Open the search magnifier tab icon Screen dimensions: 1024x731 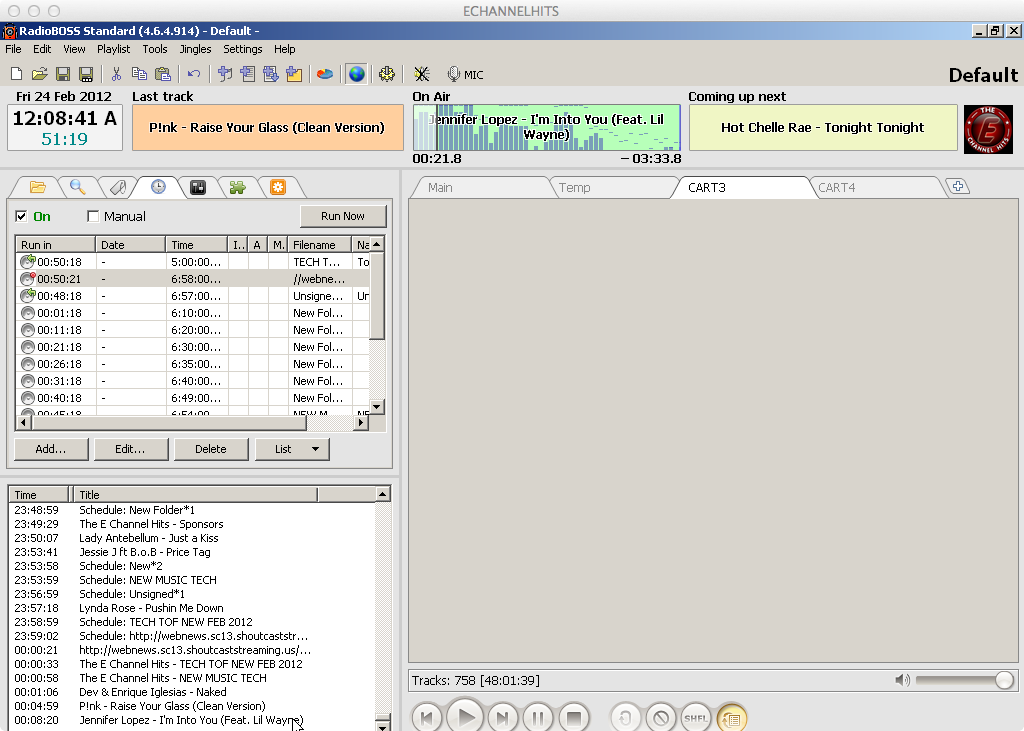(77, 187)
